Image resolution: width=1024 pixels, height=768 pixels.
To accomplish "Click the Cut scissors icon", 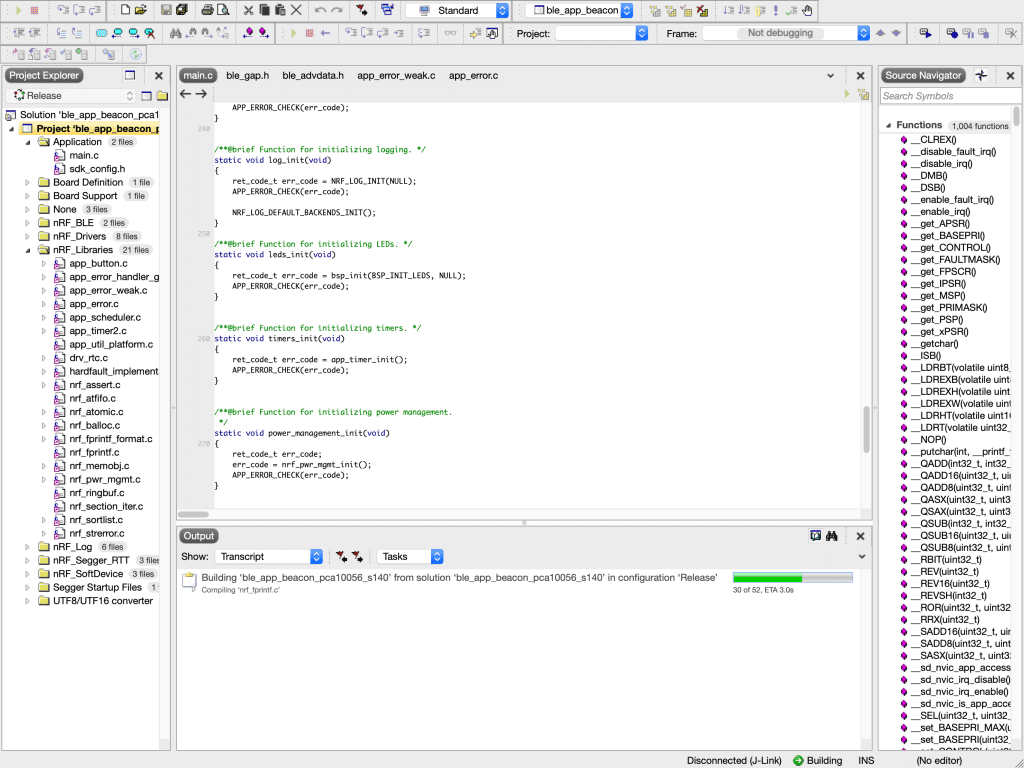I will pos(248,10).
